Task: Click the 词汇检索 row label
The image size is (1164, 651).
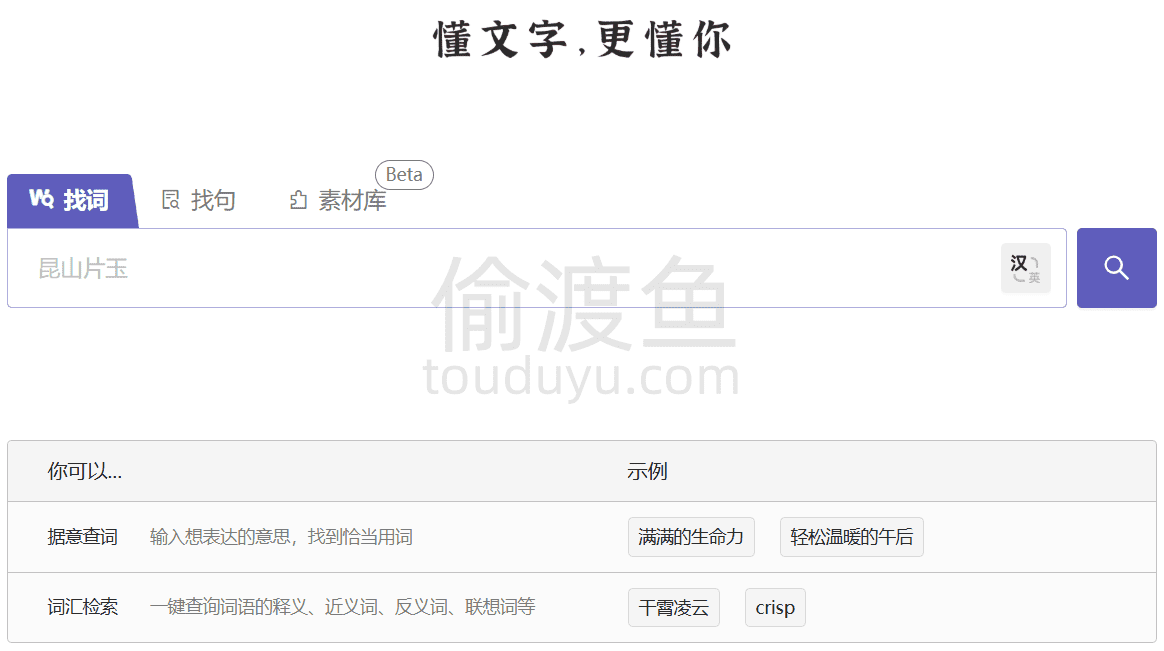Action: (82, 607)
